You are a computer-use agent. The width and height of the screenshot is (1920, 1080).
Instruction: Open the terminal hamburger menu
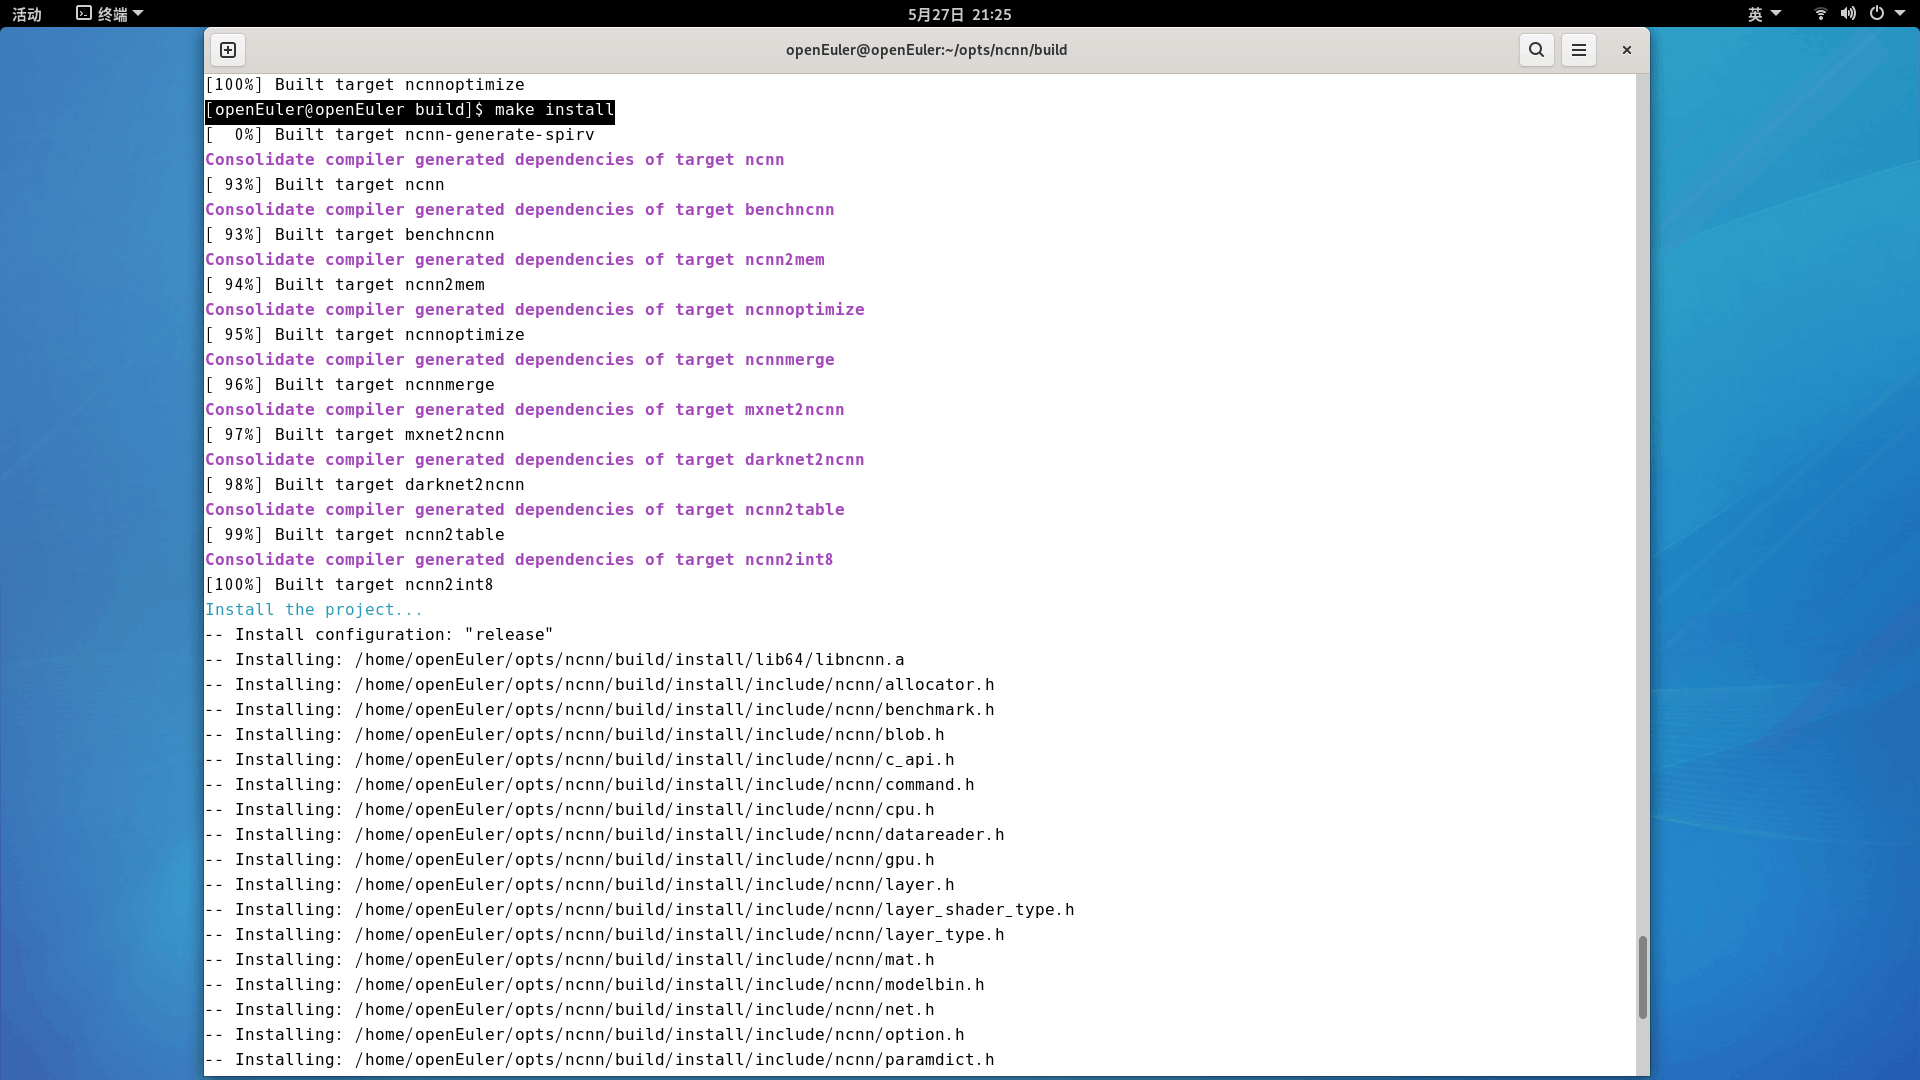1579,50
